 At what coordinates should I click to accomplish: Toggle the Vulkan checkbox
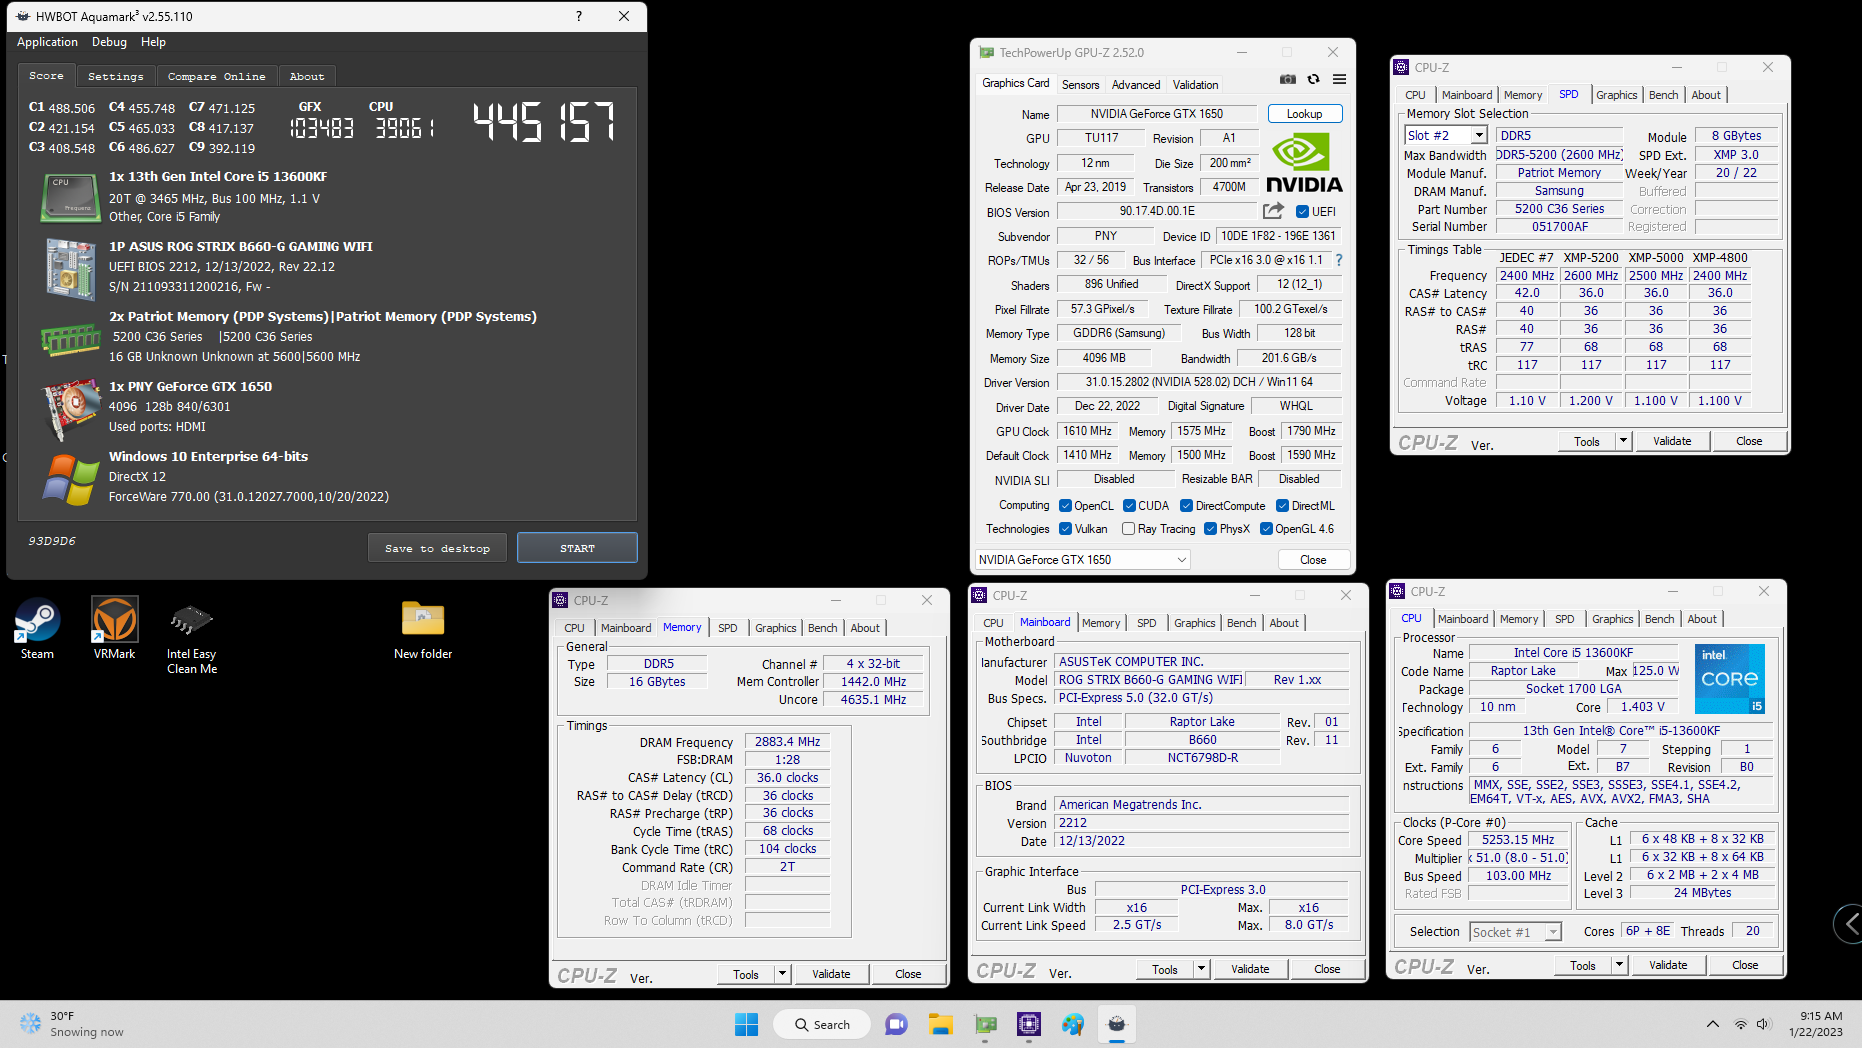click(1065, 529)
